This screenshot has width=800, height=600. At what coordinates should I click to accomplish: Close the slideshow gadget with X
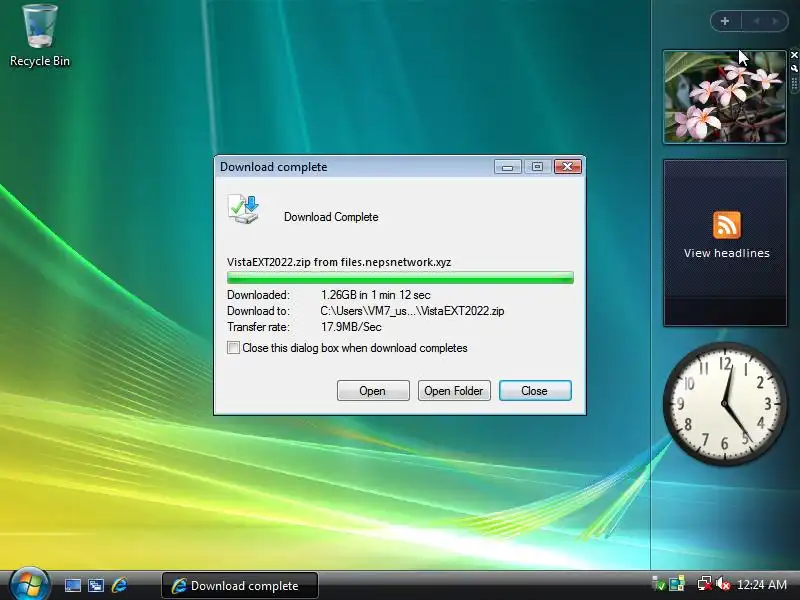pyautogui.click(x=794, y=55)
